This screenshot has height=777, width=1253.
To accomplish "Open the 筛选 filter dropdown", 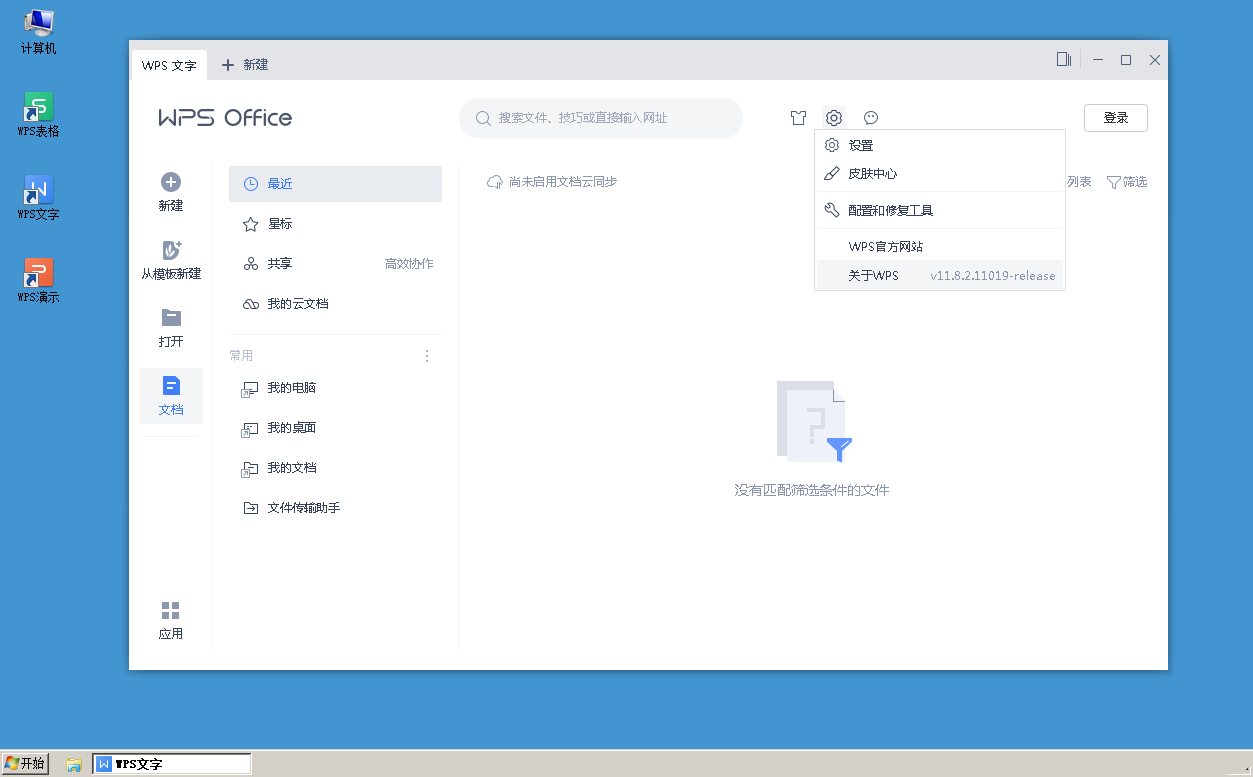I will coord(1126,182).
